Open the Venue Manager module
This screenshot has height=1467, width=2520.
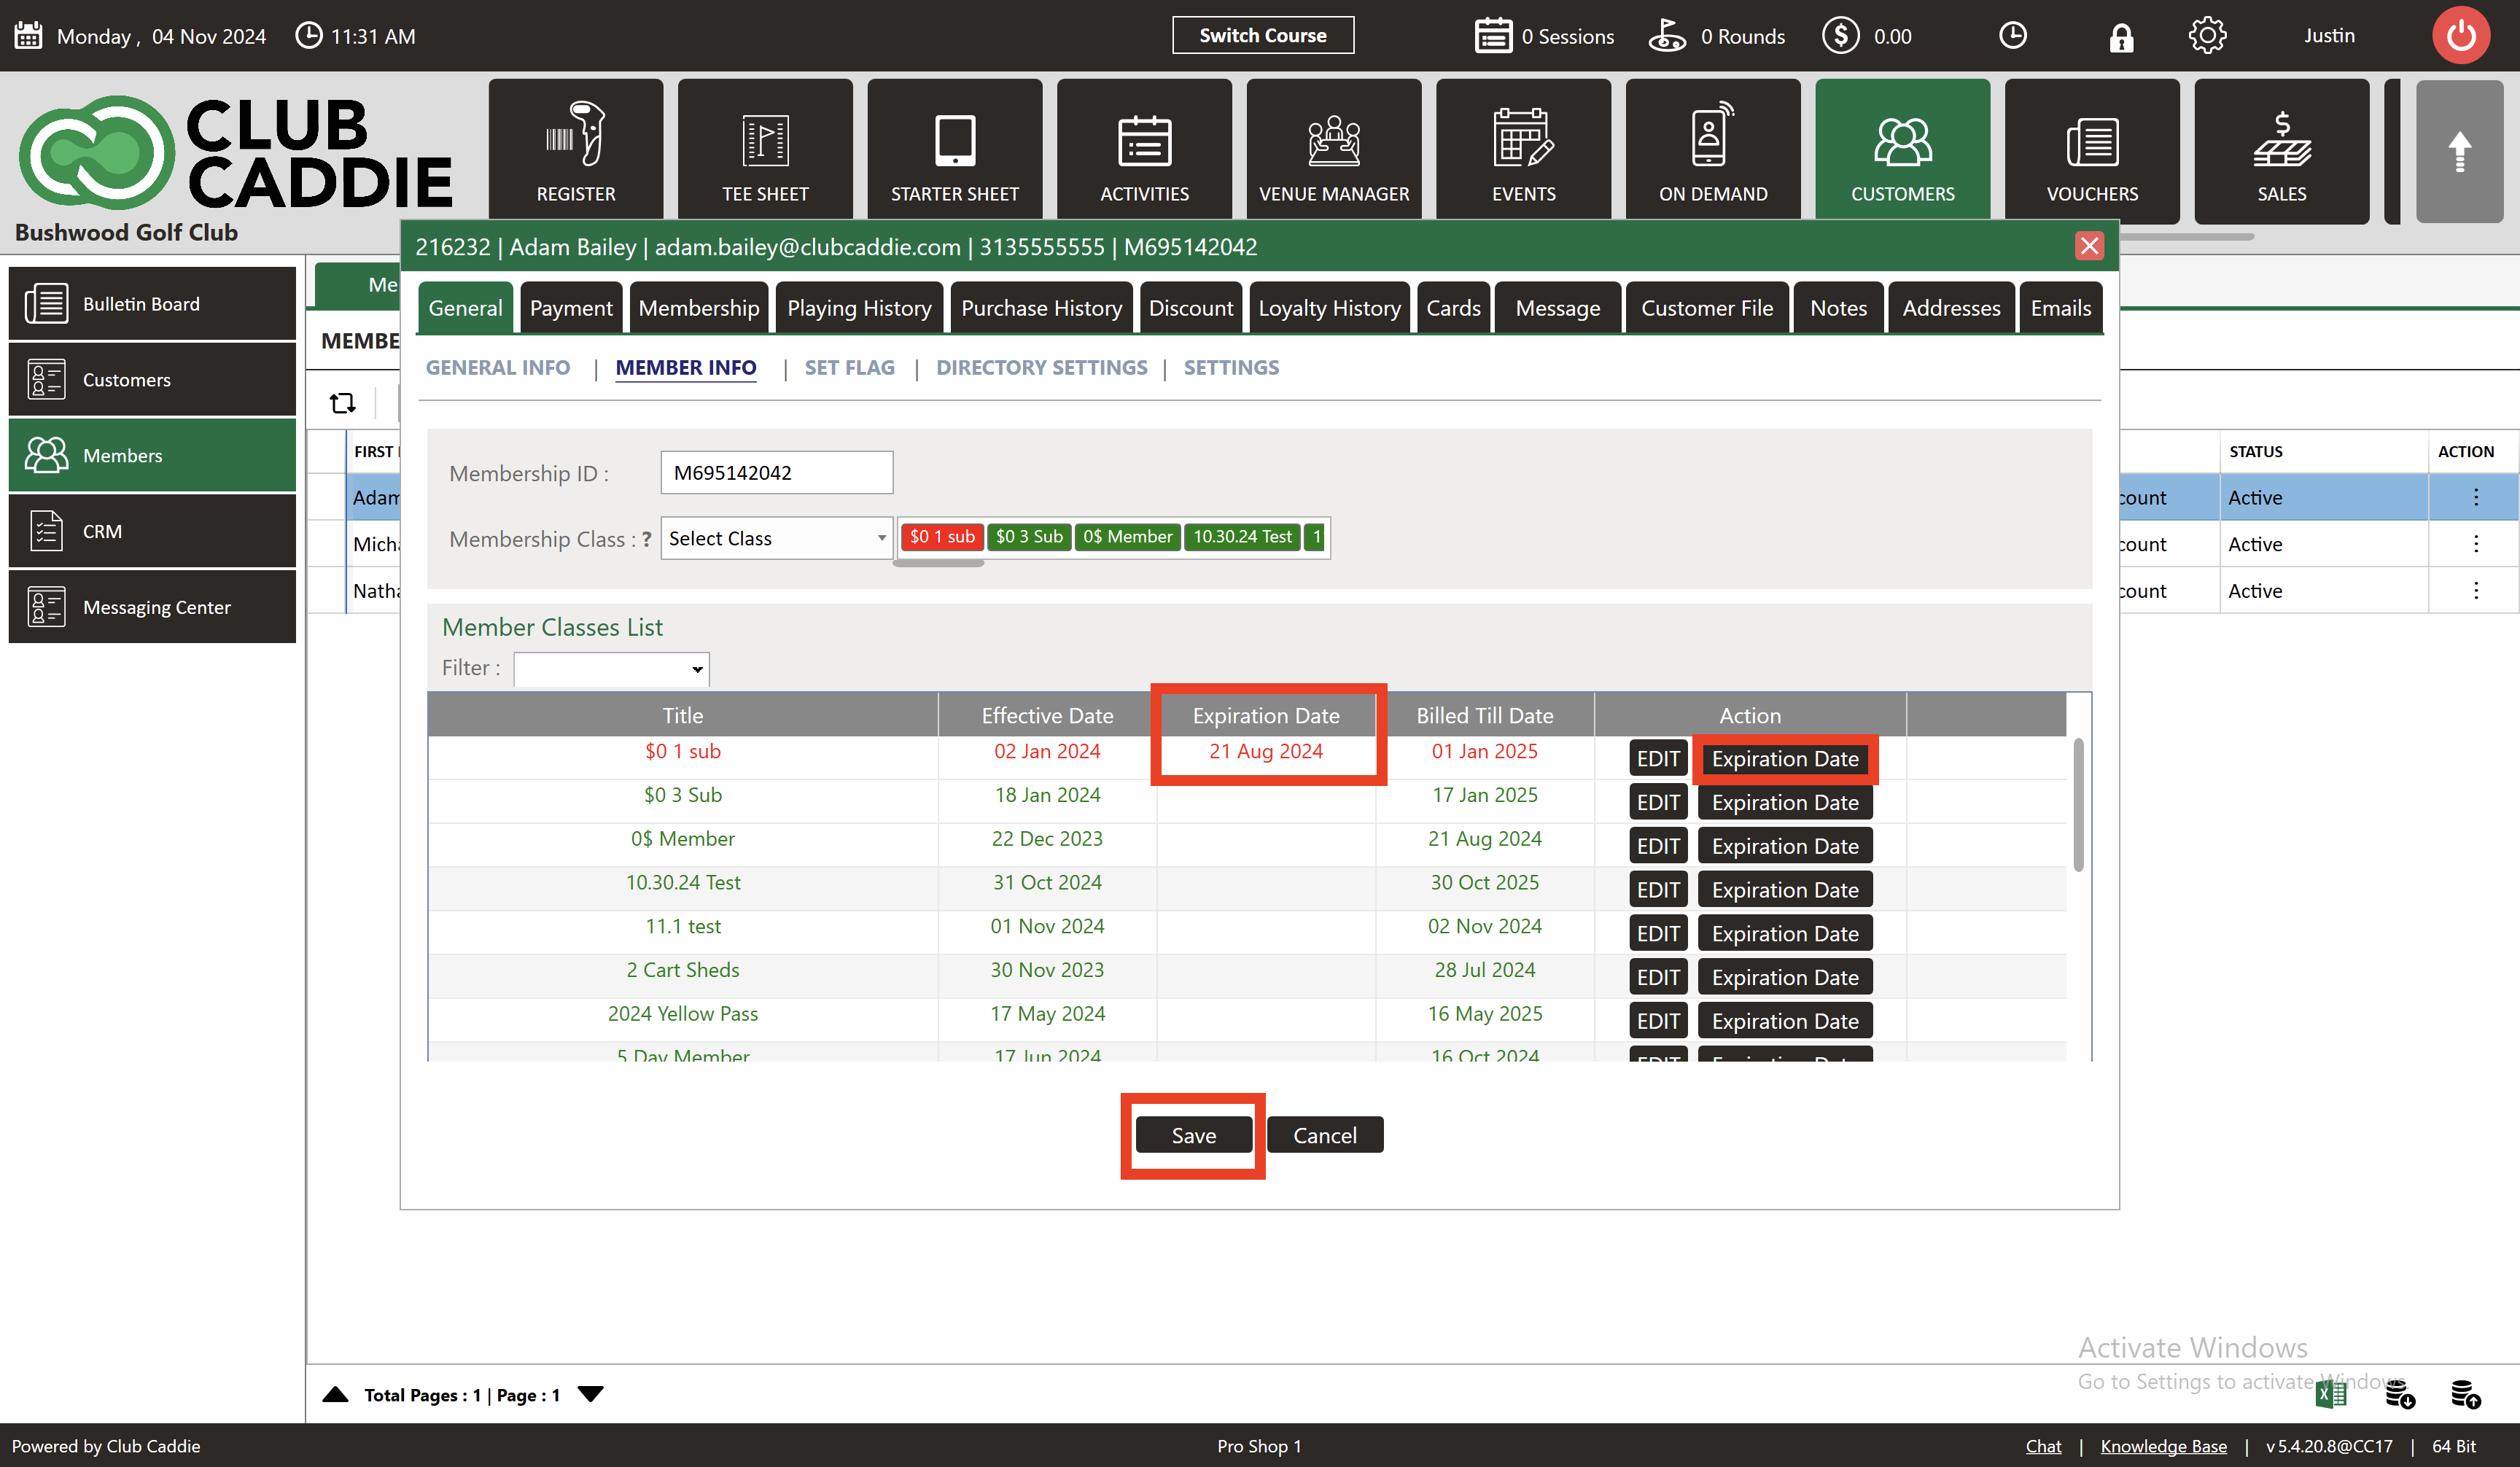(x=1333, y=151)
